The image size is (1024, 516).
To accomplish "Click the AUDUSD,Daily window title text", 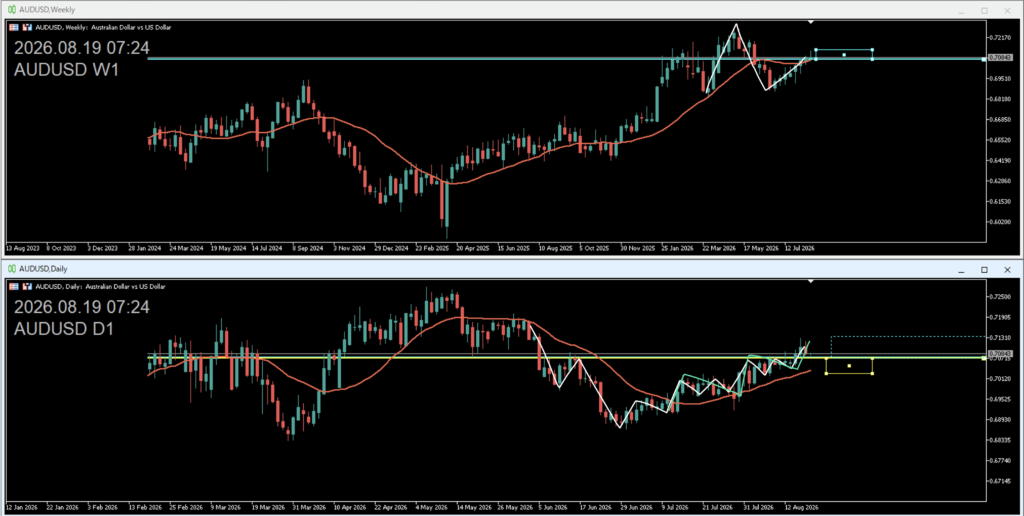I will [x=43, y=268].
